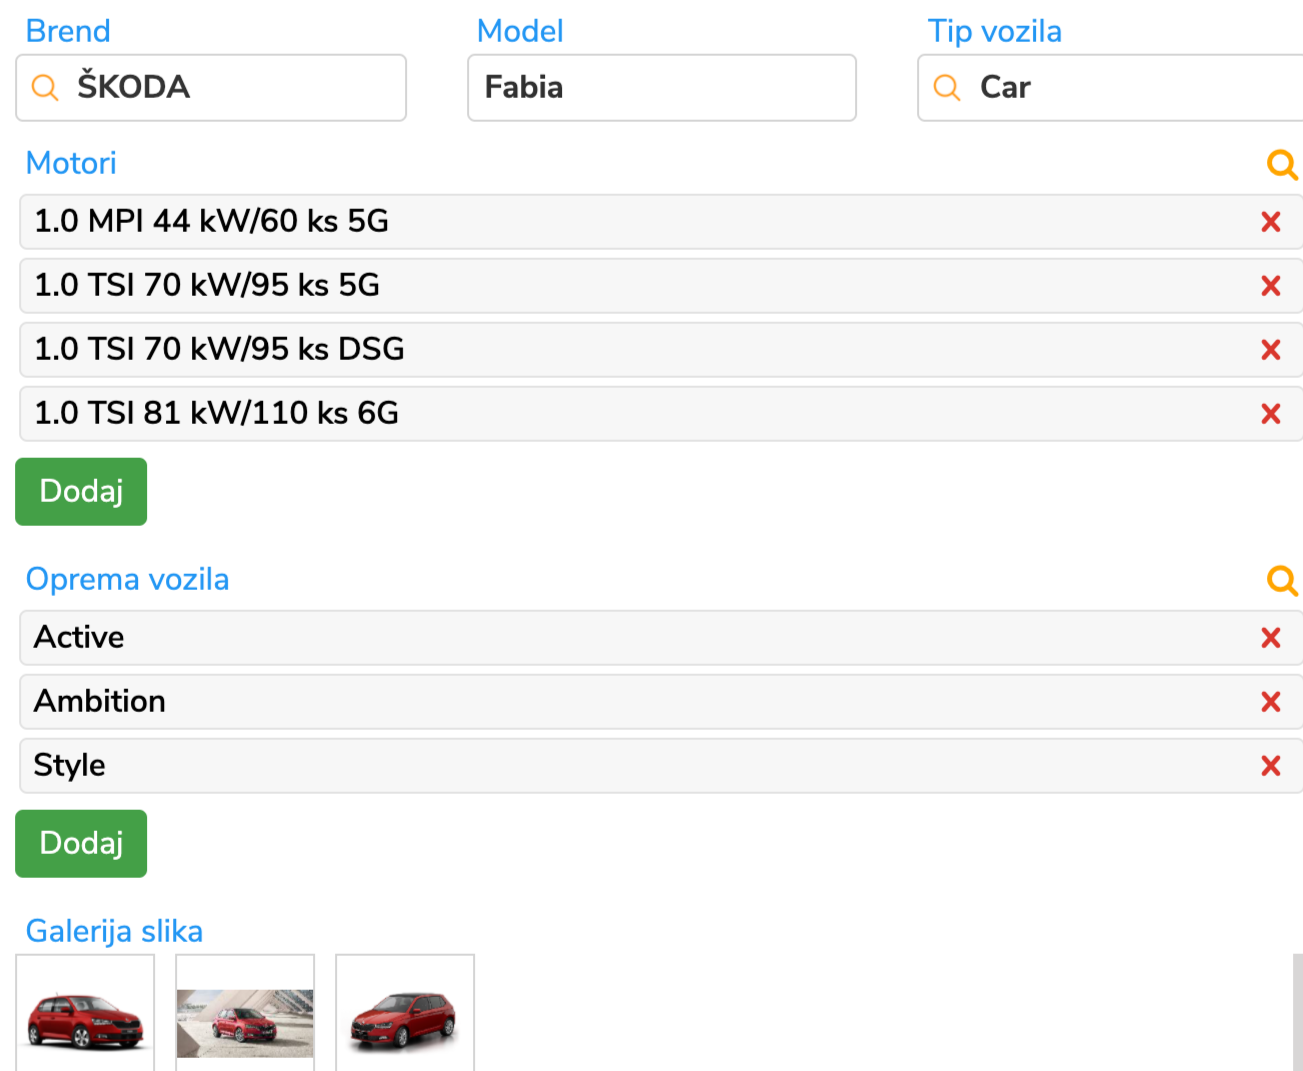Select the 1.0 TSI 81 kW/110 ks 6G row

[x=661, y=414]
